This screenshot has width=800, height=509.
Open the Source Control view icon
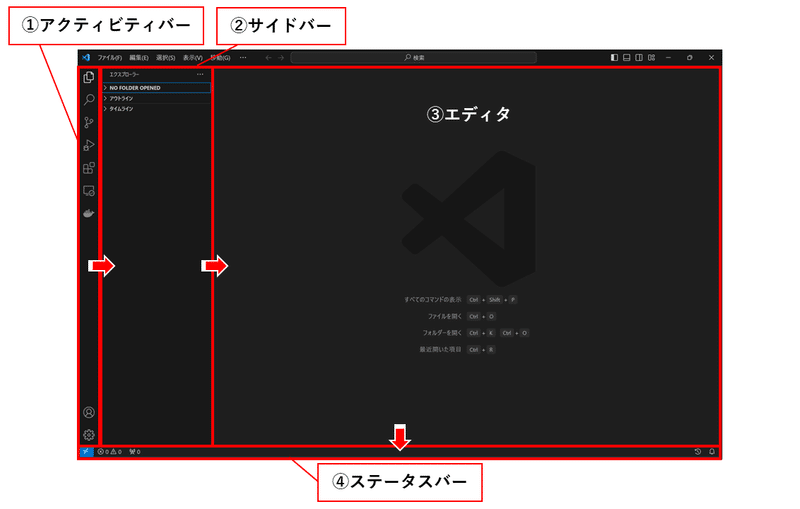[x=89, y=122]
